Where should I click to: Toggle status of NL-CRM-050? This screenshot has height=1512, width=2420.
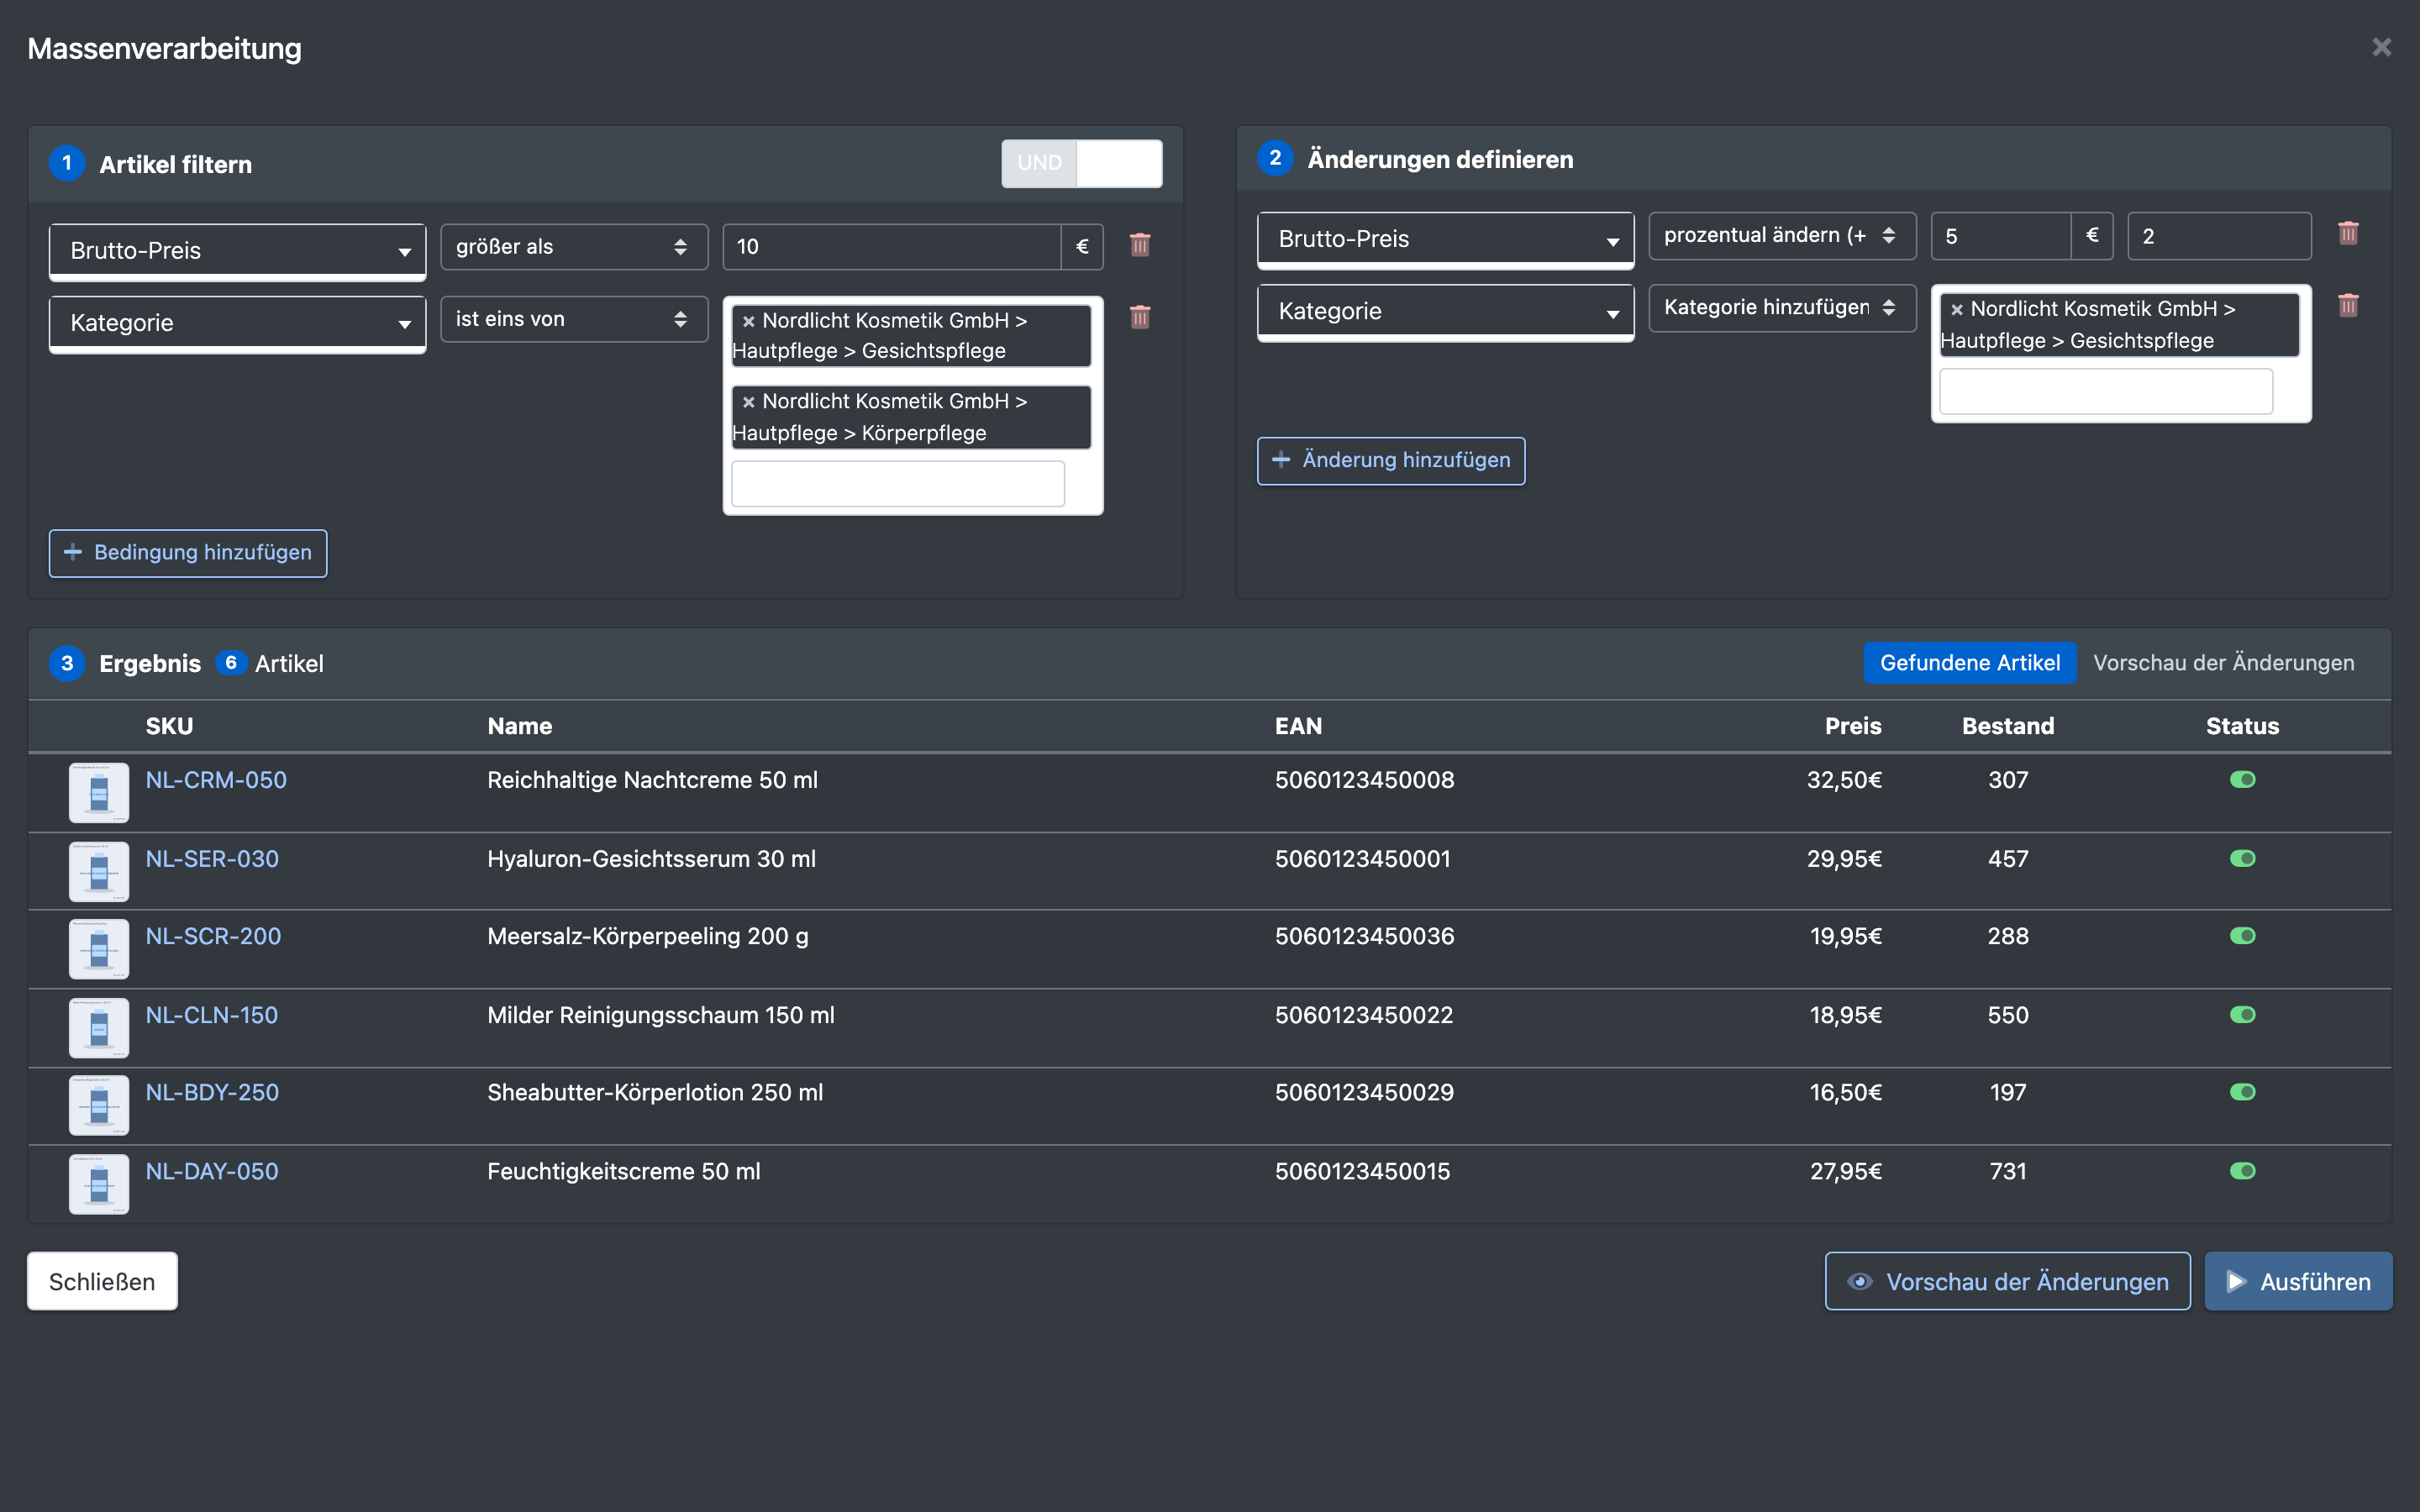click(x=2242, y=780)
